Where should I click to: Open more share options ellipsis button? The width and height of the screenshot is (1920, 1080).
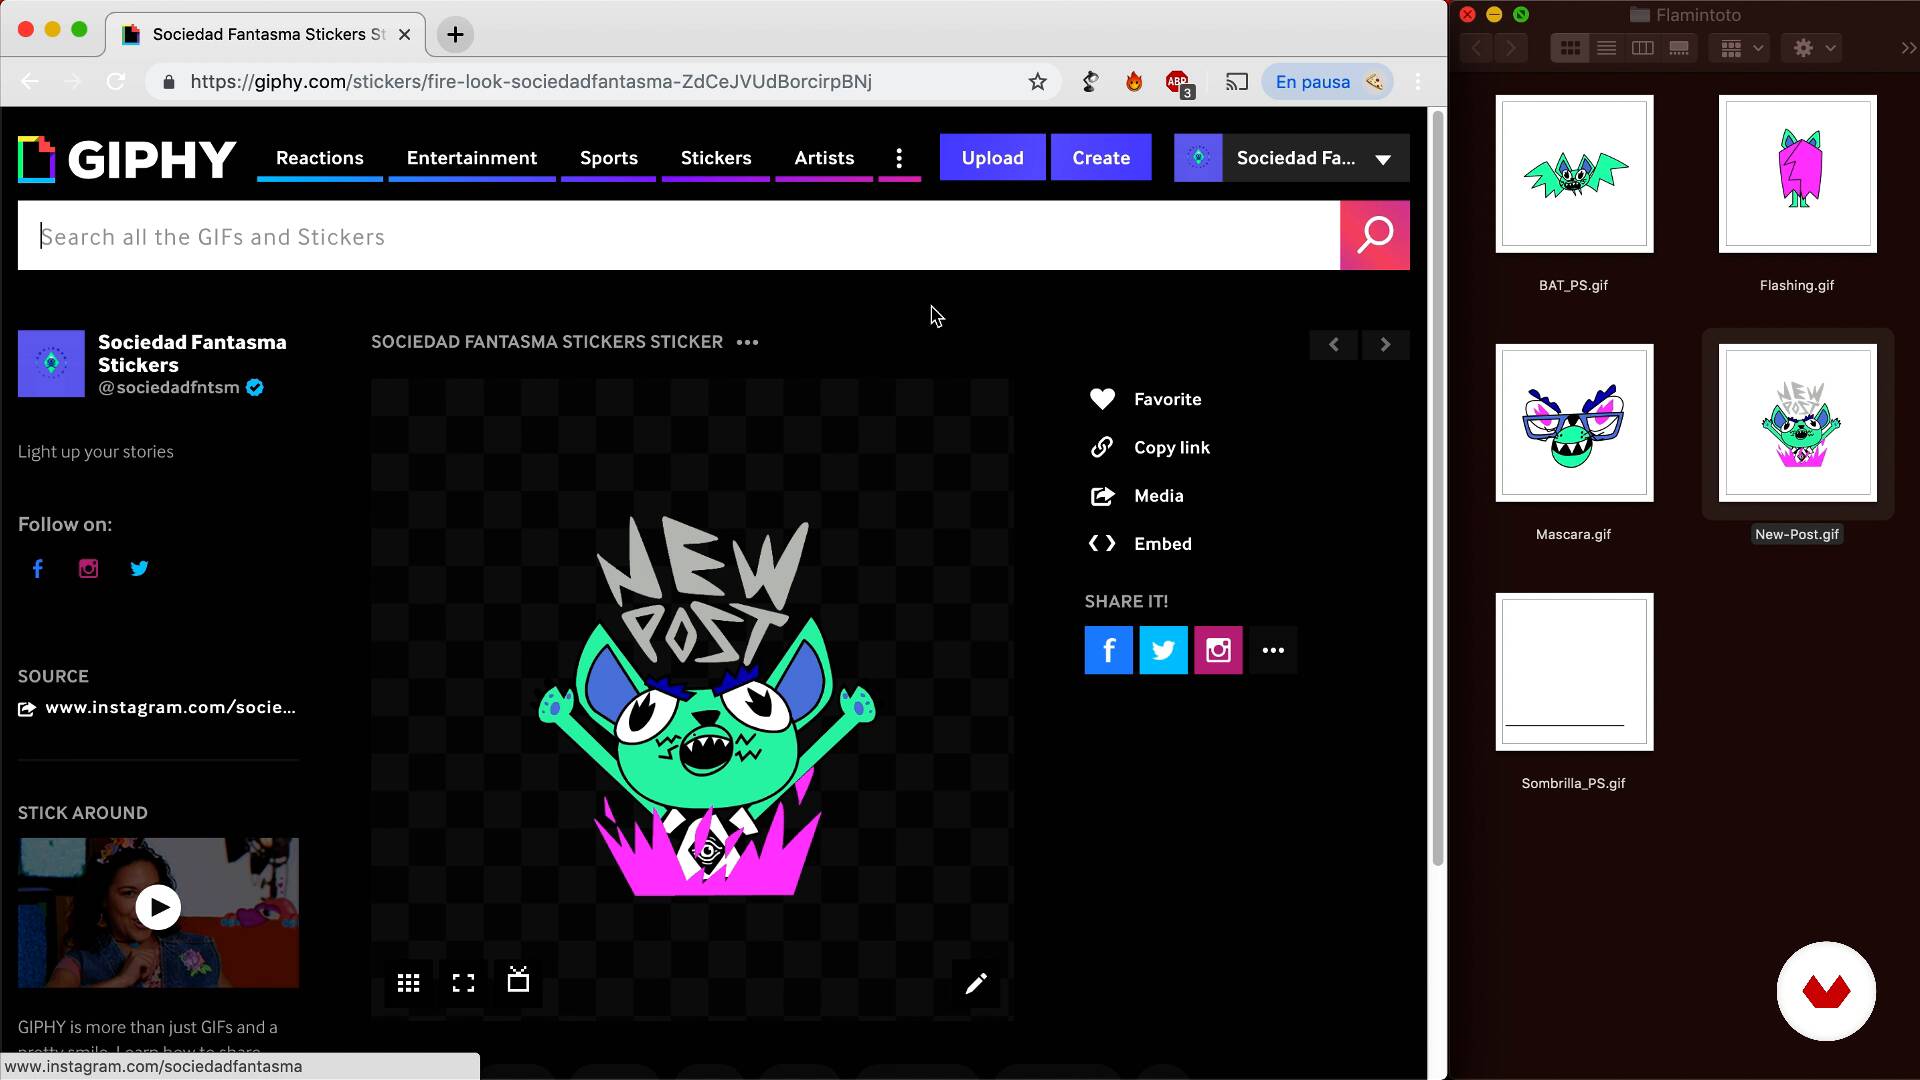1273,650
